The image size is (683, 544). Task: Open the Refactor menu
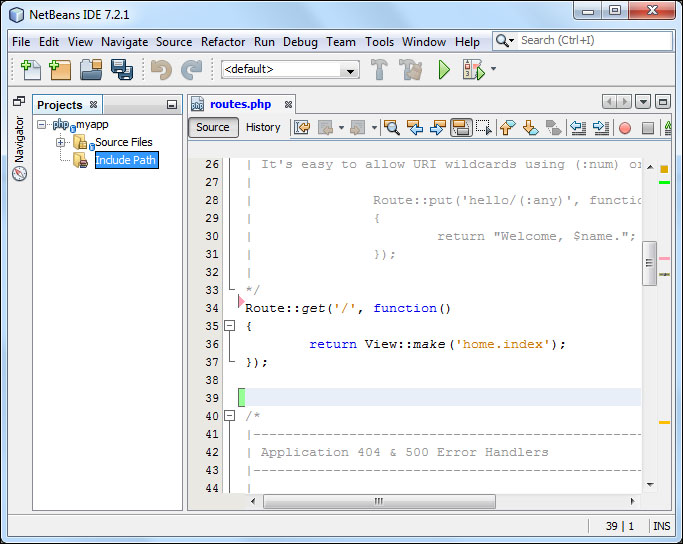[223, 42]
